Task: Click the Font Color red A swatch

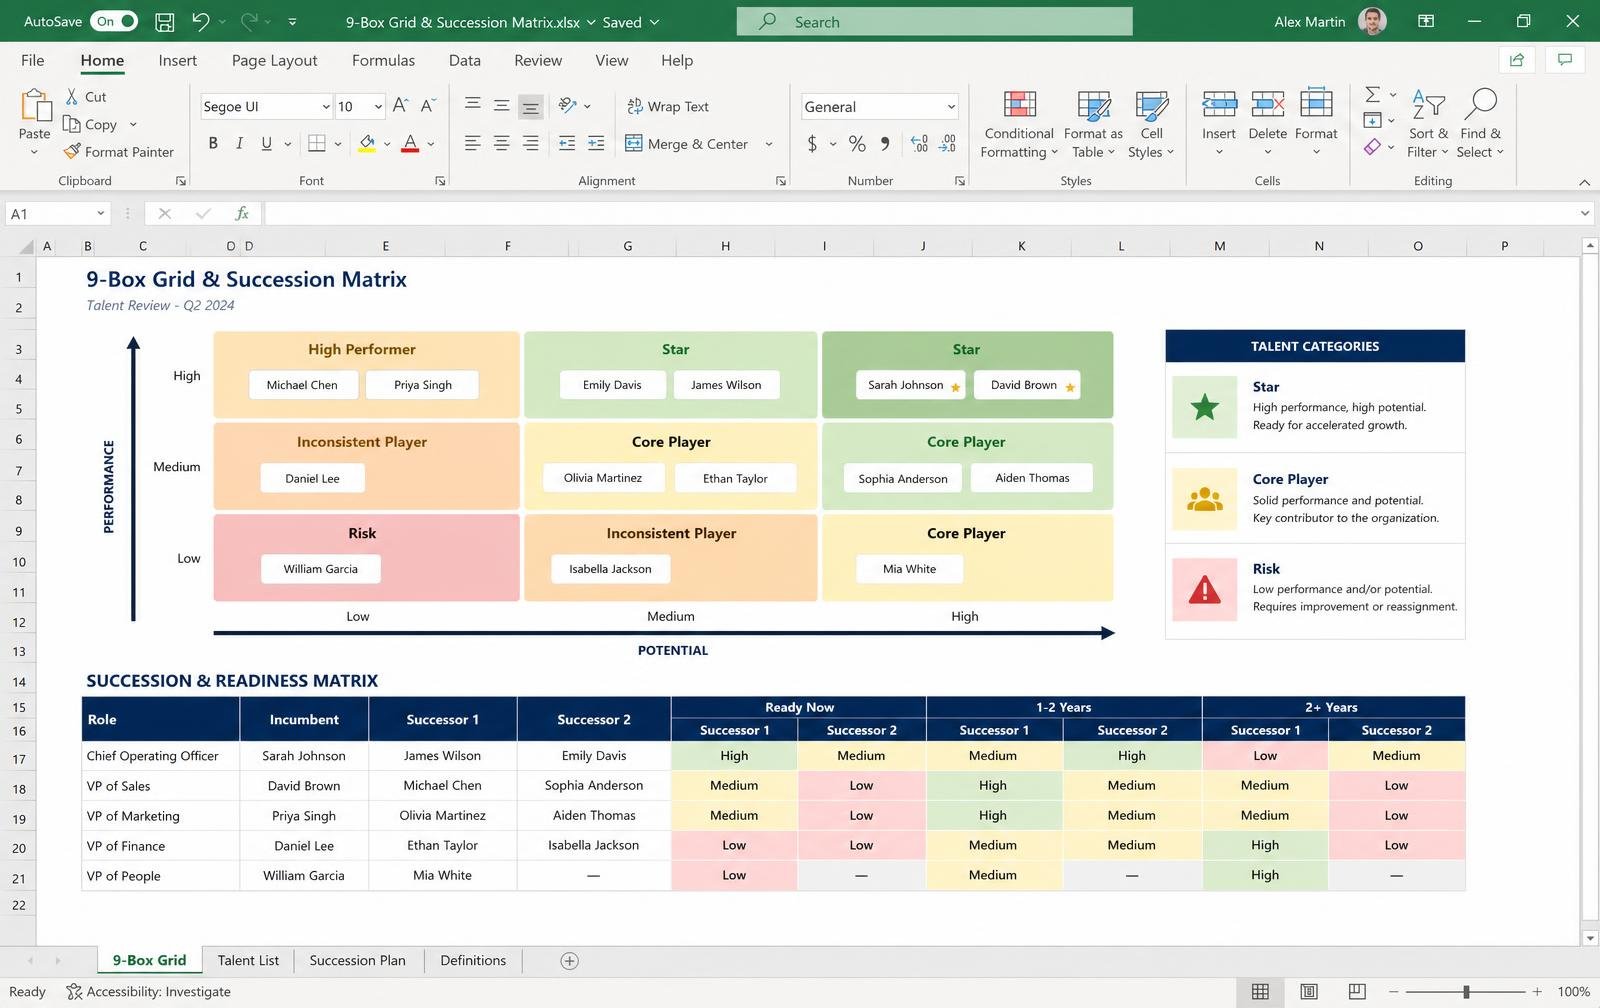Action: (x=410, y=143)
